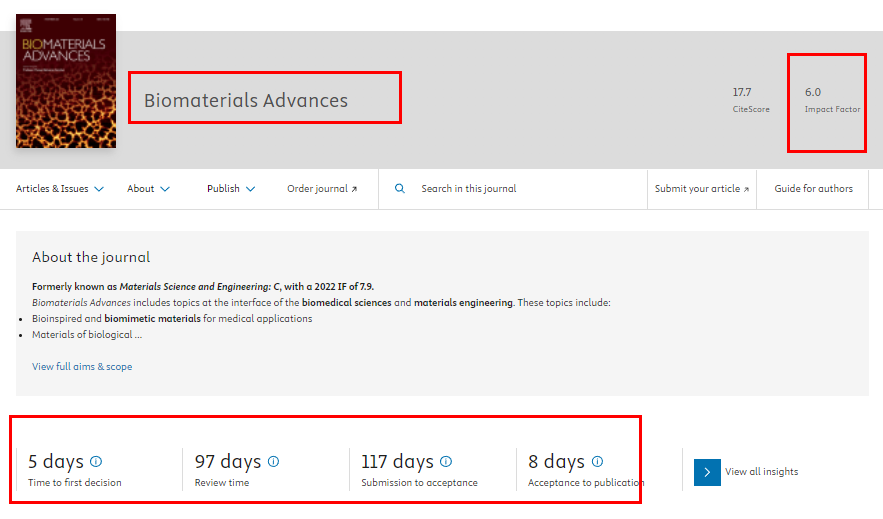Screen dimensions: 883x519
Task: Click the blue arrow View all insights button
Action: (707, 472)
